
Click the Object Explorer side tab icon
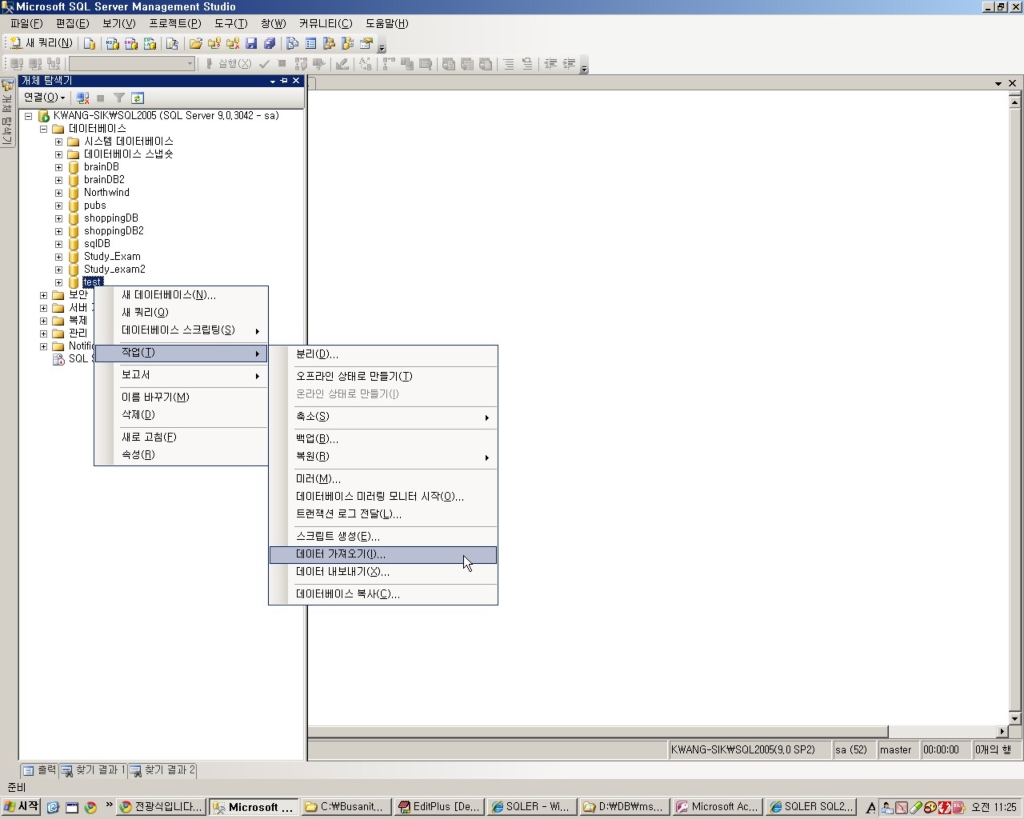(8, 86)
